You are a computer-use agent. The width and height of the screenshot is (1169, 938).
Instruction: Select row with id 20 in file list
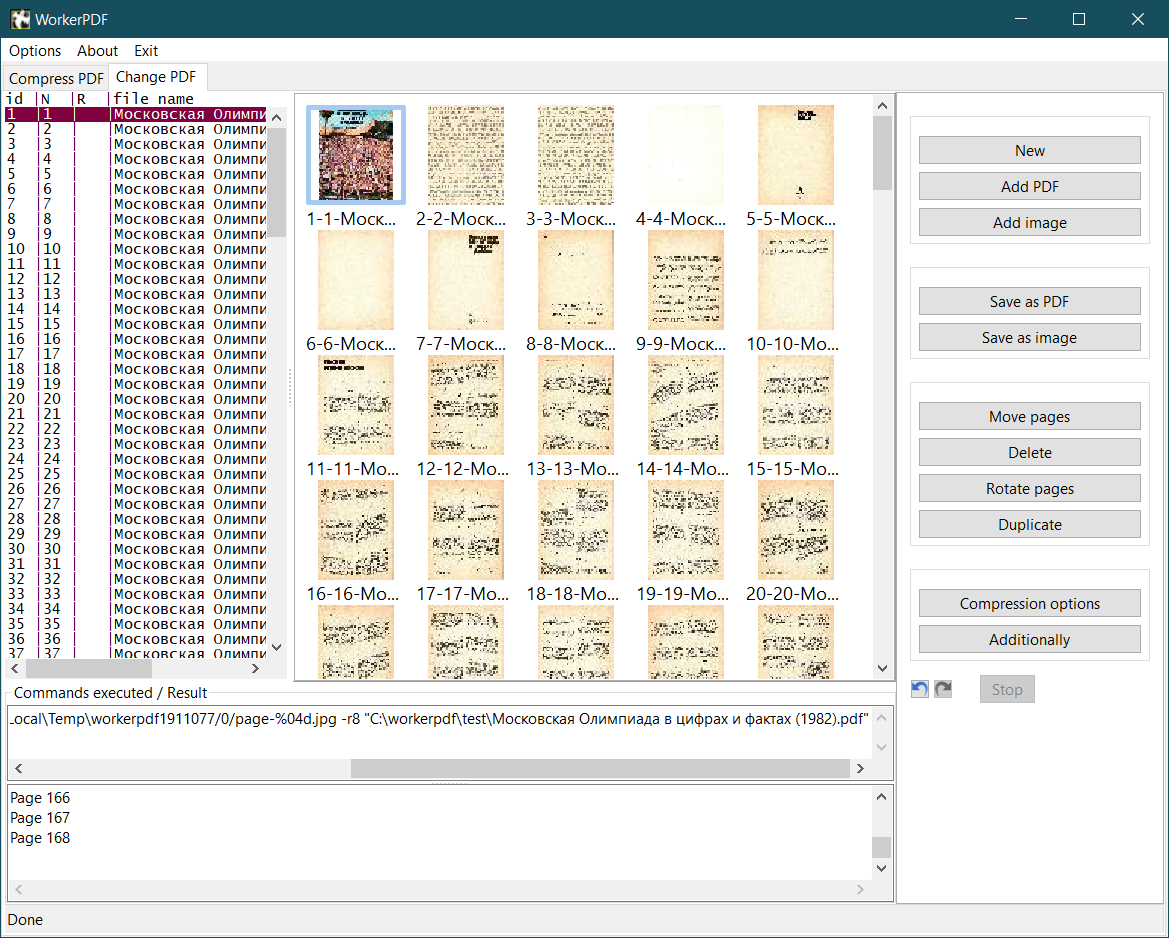click(136, 399)
